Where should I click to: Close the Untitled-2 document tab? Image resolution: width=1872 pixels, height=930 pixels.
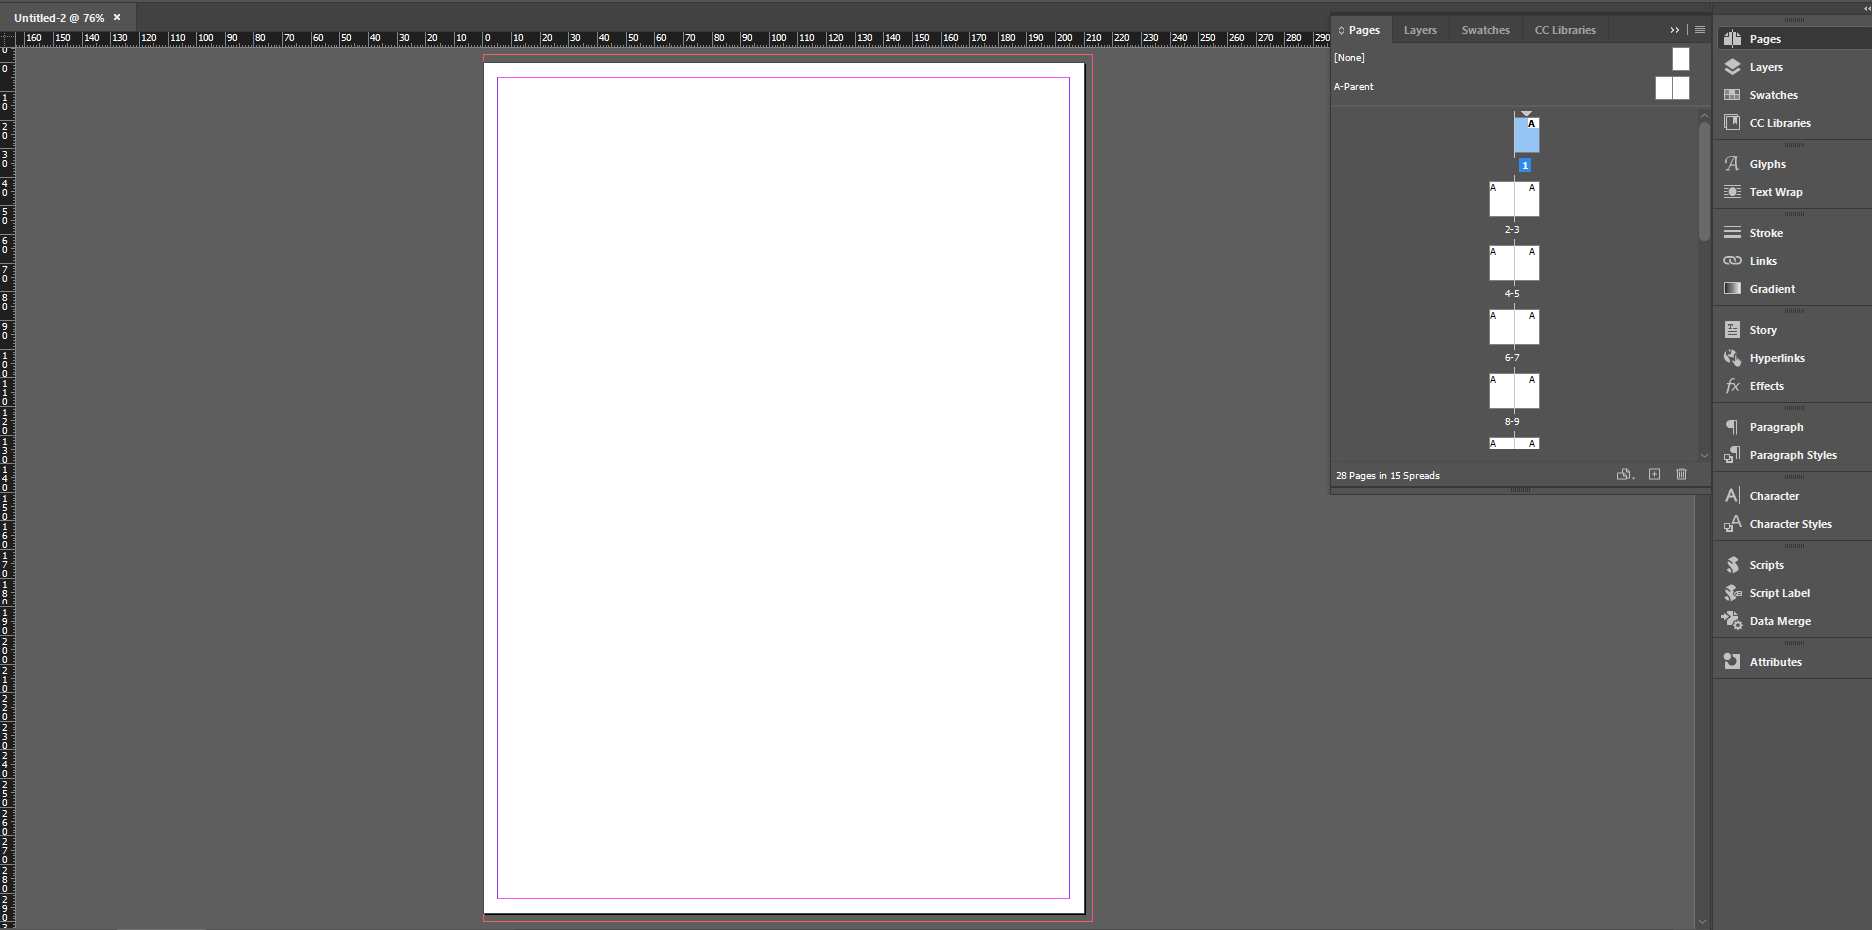(117, 17)
